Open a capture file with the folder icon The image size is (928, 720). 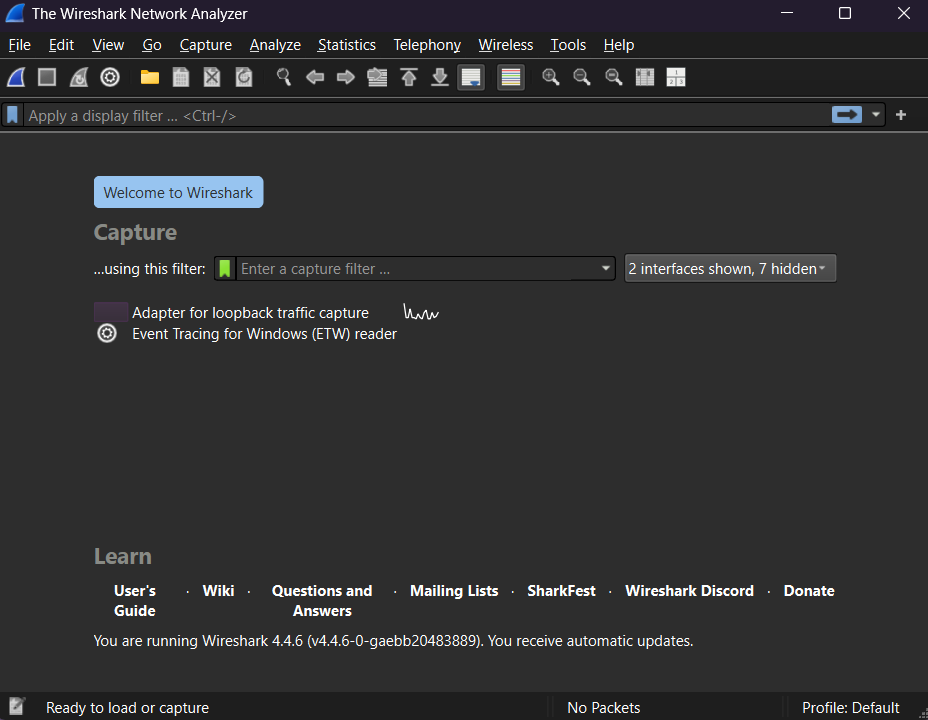[150, 77]
